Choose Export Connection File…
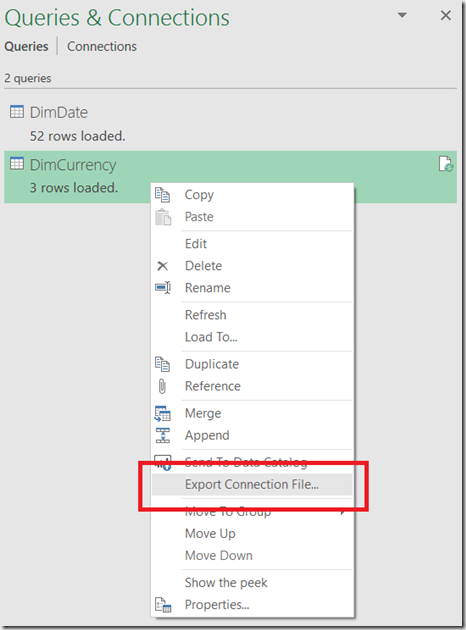Viewport: 466px width, 630px height. tap(252, 485)
